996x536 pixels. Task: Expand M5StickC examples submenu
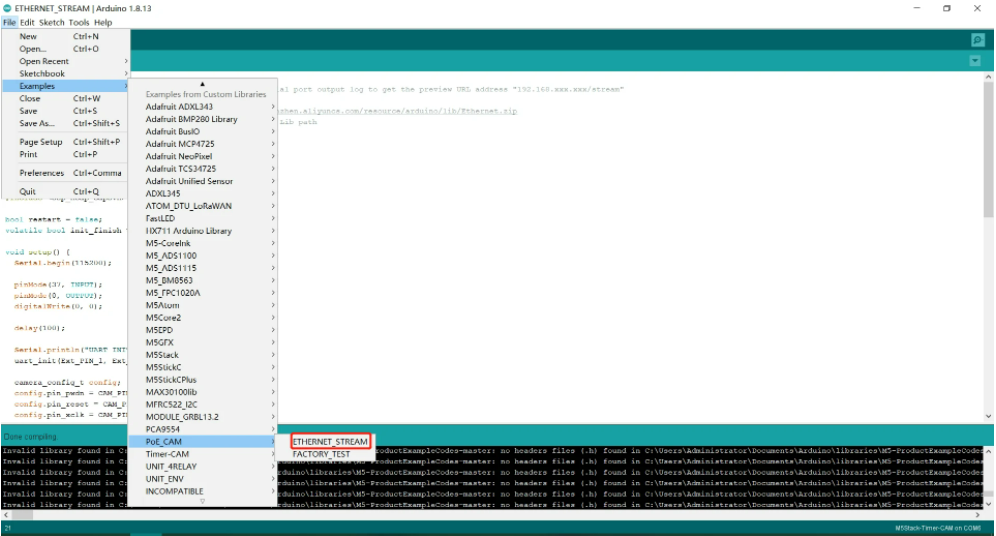tap(203, 367)
